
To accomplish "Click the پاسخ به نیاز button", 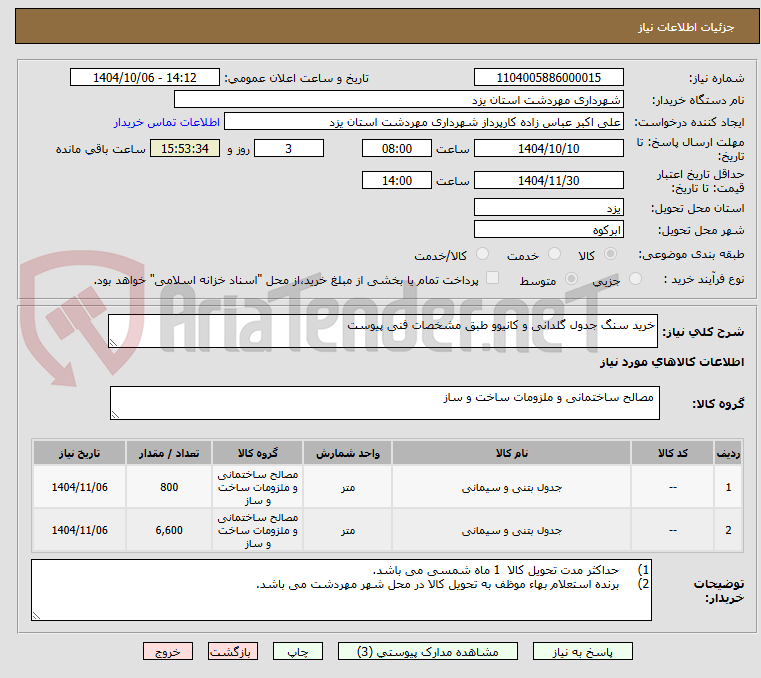I will tap(582, 651).
